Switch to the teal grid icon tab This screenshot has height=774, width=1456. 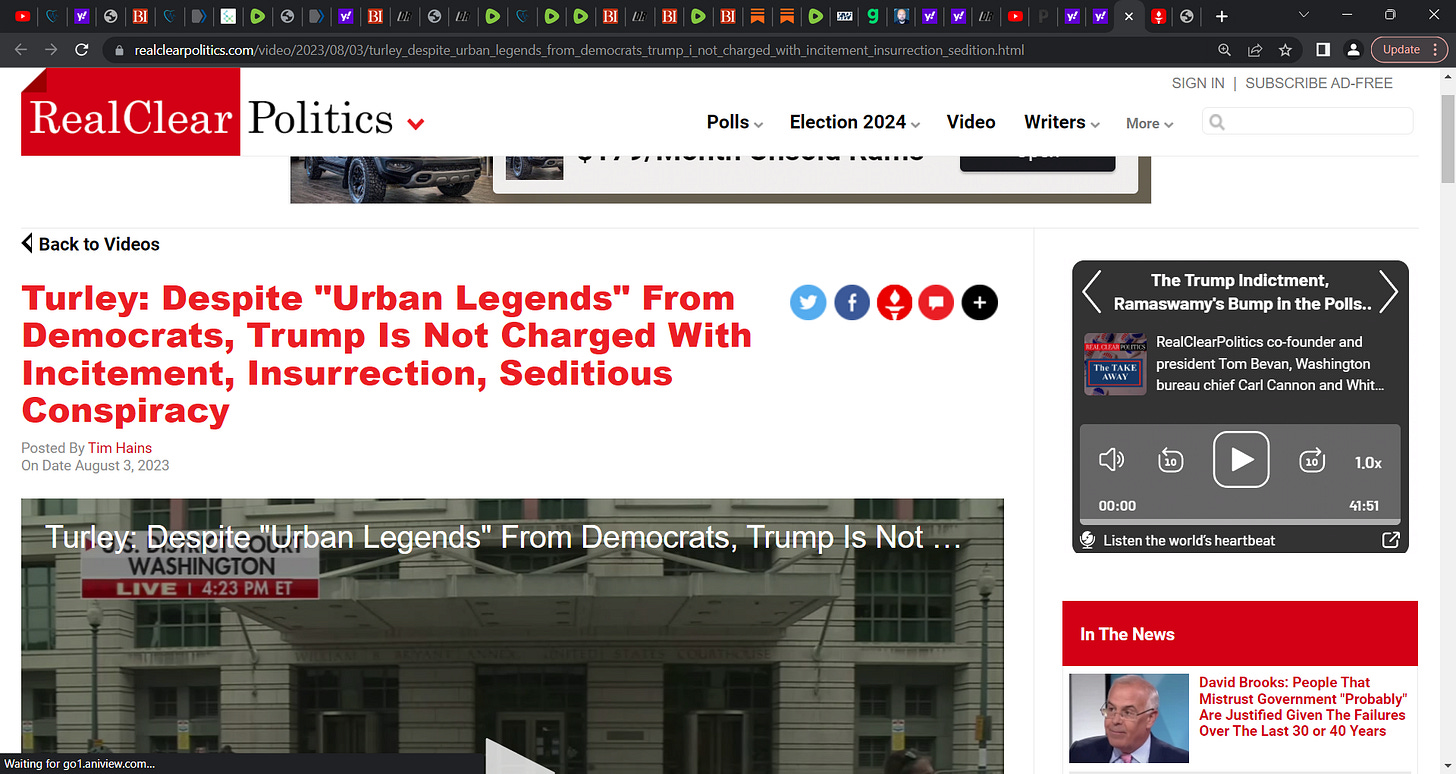[228, 16]
